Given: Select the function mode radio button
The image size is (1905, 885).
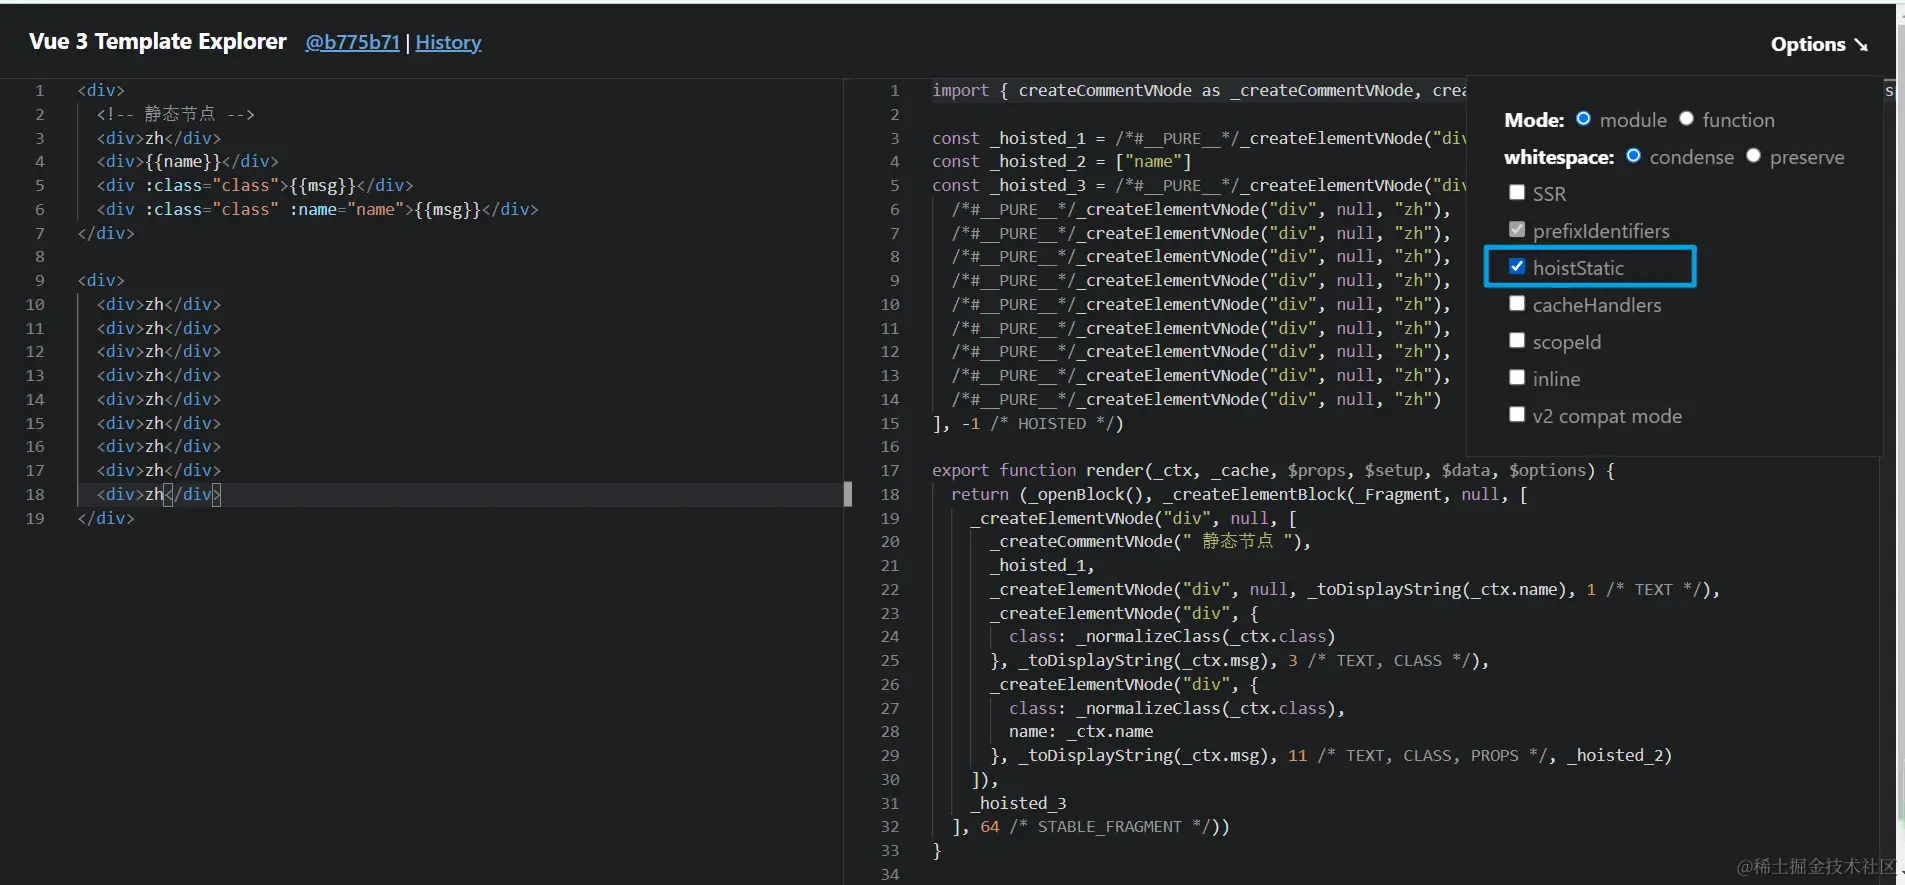Looking at the screenshot, I should tap(1686, 118).
